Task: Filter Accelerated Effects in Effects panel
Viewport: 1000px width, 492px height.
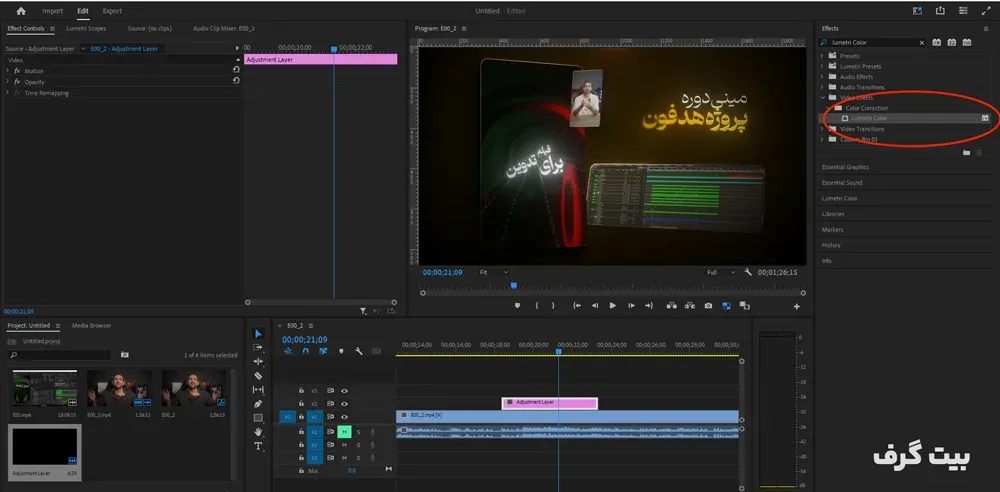Action: [936, 42]
